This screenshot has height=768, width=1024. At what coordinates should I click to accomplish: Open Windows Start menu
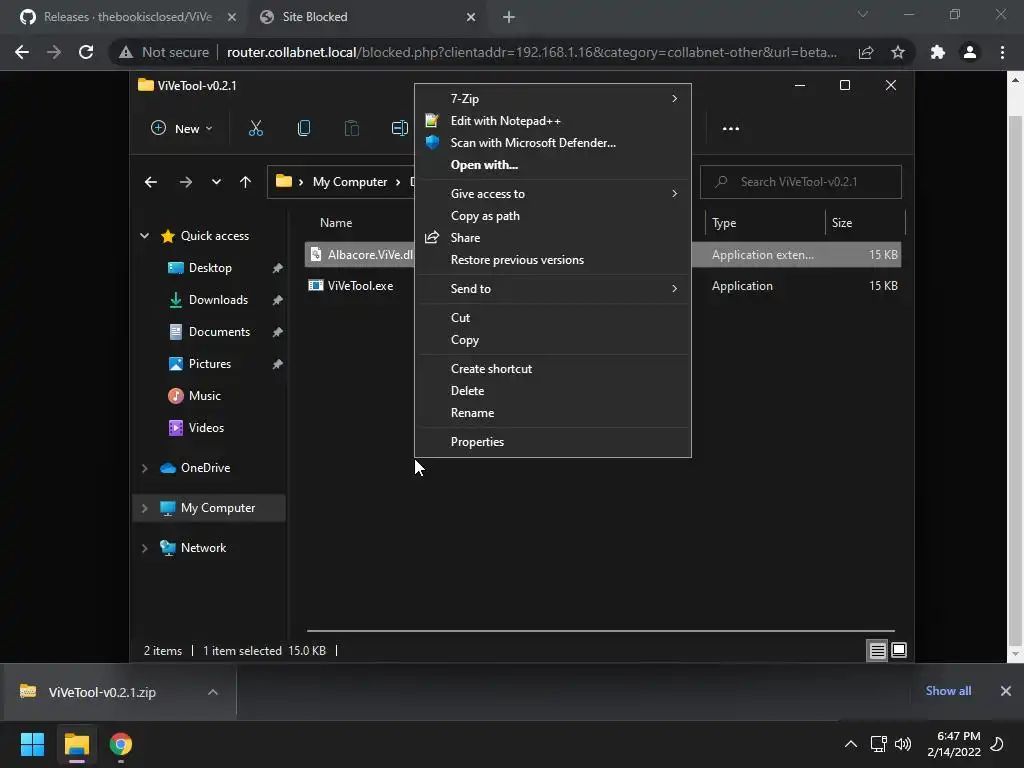point(32,744)
